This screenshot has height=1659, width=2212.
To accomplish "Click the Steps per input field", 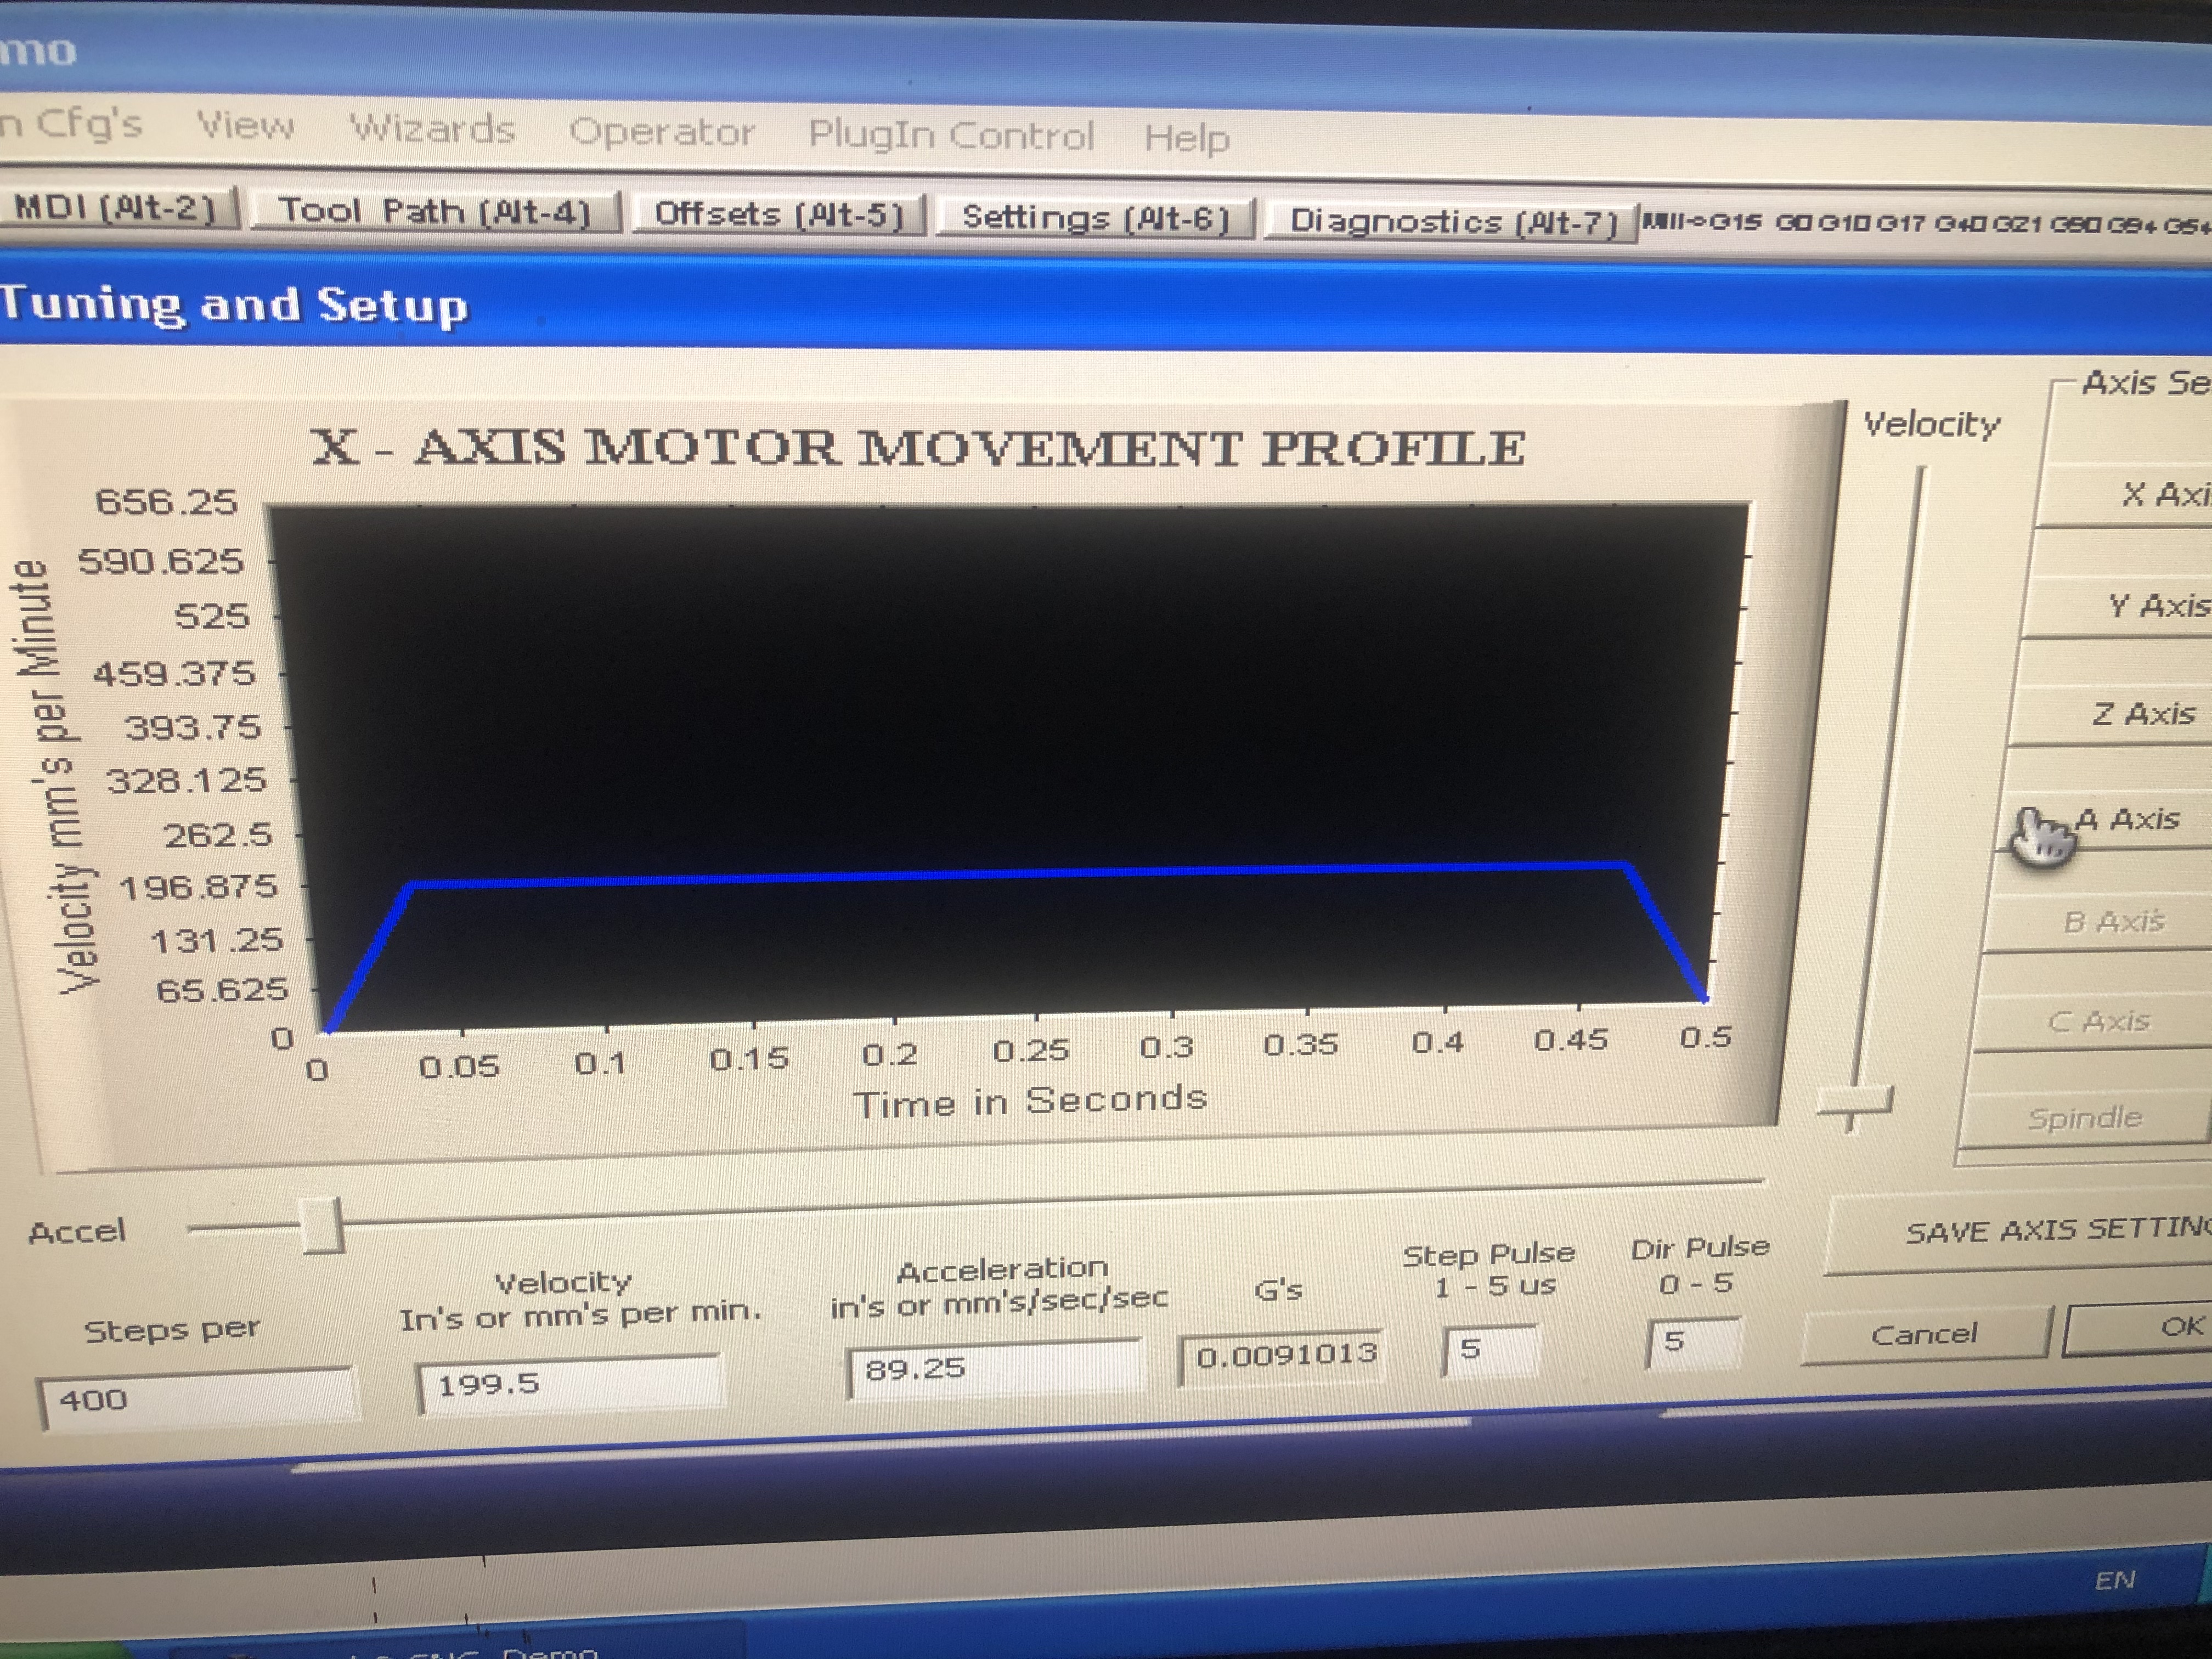I will point(195,1397).
